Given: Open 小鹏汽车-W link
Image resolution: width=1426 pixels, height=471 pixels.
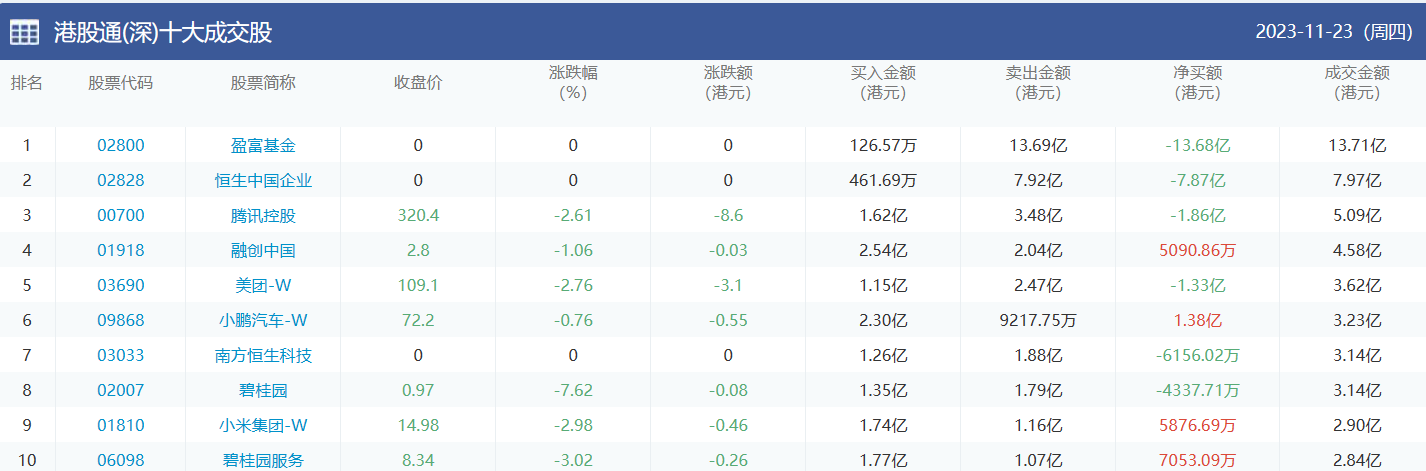Looking at the screenshot, I should 263,320.
